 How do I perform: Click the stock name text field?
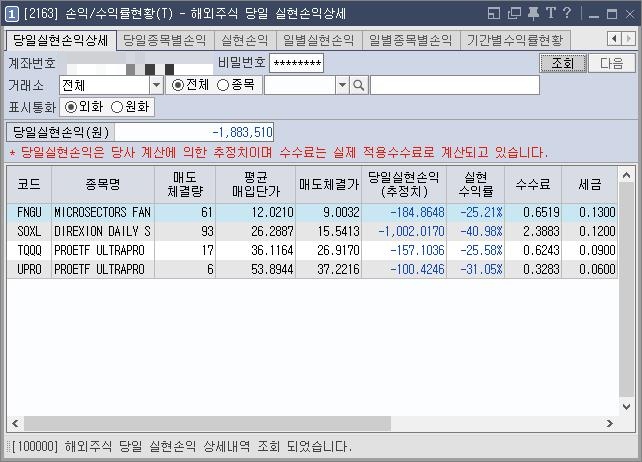[x=455, y=85]
